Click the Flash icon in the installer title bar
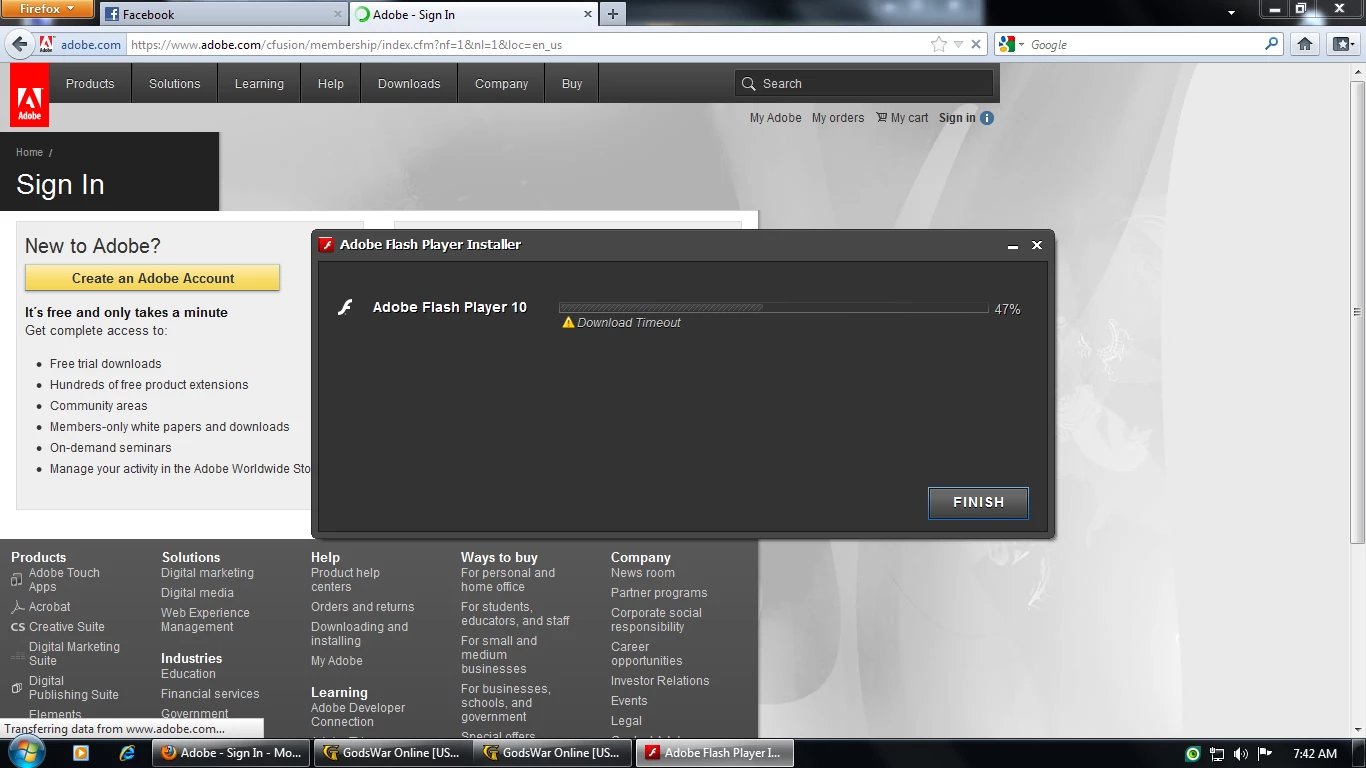 (x=326, y=245)
